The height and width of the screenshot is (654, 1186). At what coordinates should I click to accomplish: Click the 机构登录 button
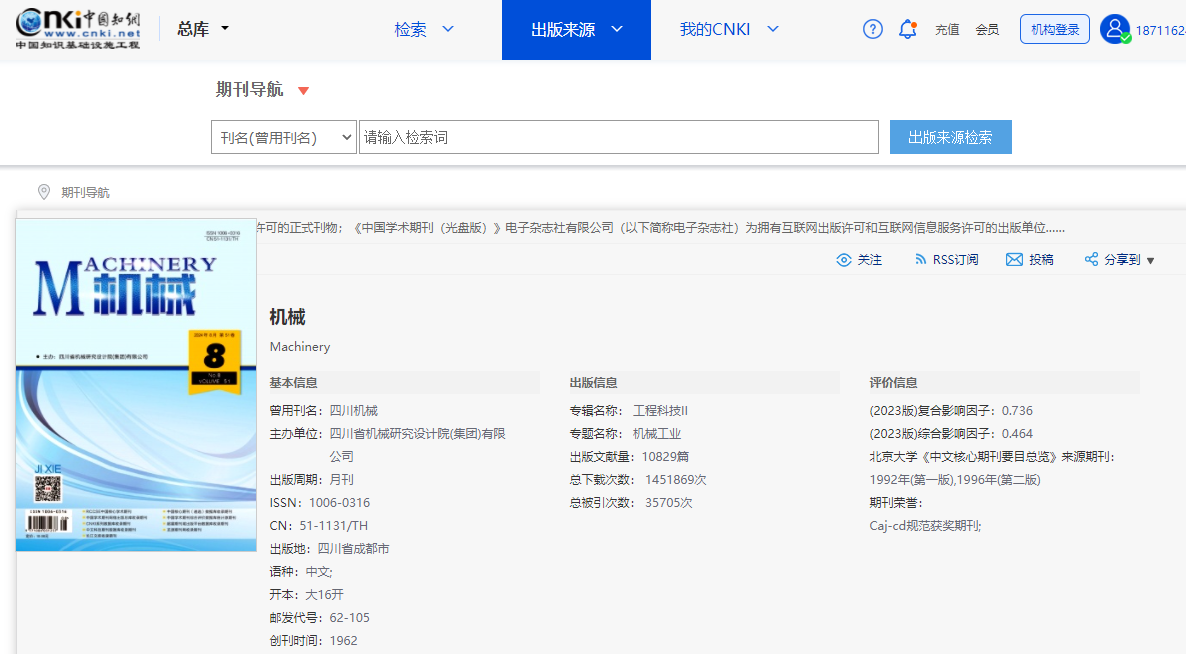tap(1054, 29)
